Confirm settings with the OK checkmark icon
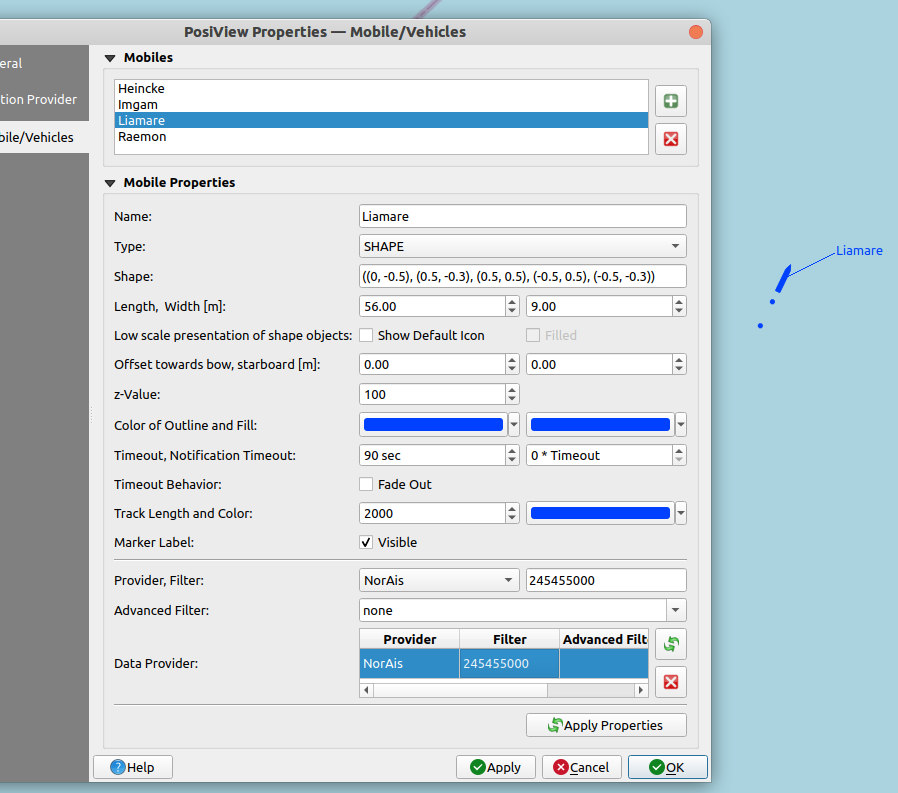 pos(666,767)
